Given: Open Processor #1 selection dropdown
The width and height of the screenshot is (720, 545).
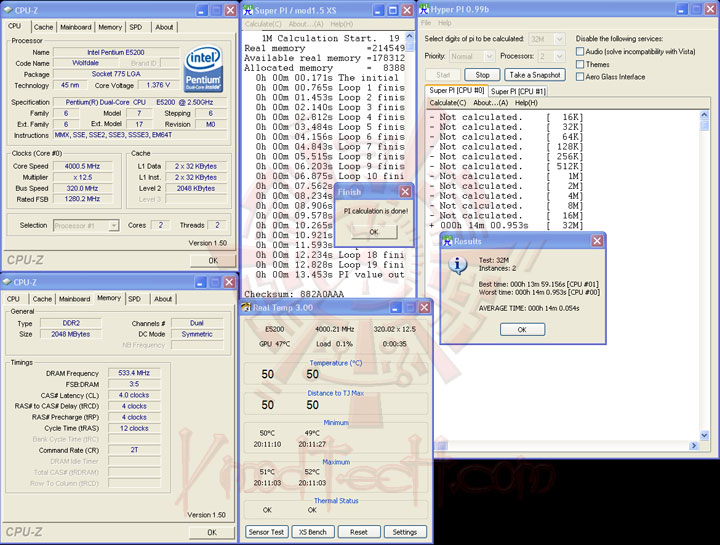Looking at the screenshot, I should click(114, 225).
